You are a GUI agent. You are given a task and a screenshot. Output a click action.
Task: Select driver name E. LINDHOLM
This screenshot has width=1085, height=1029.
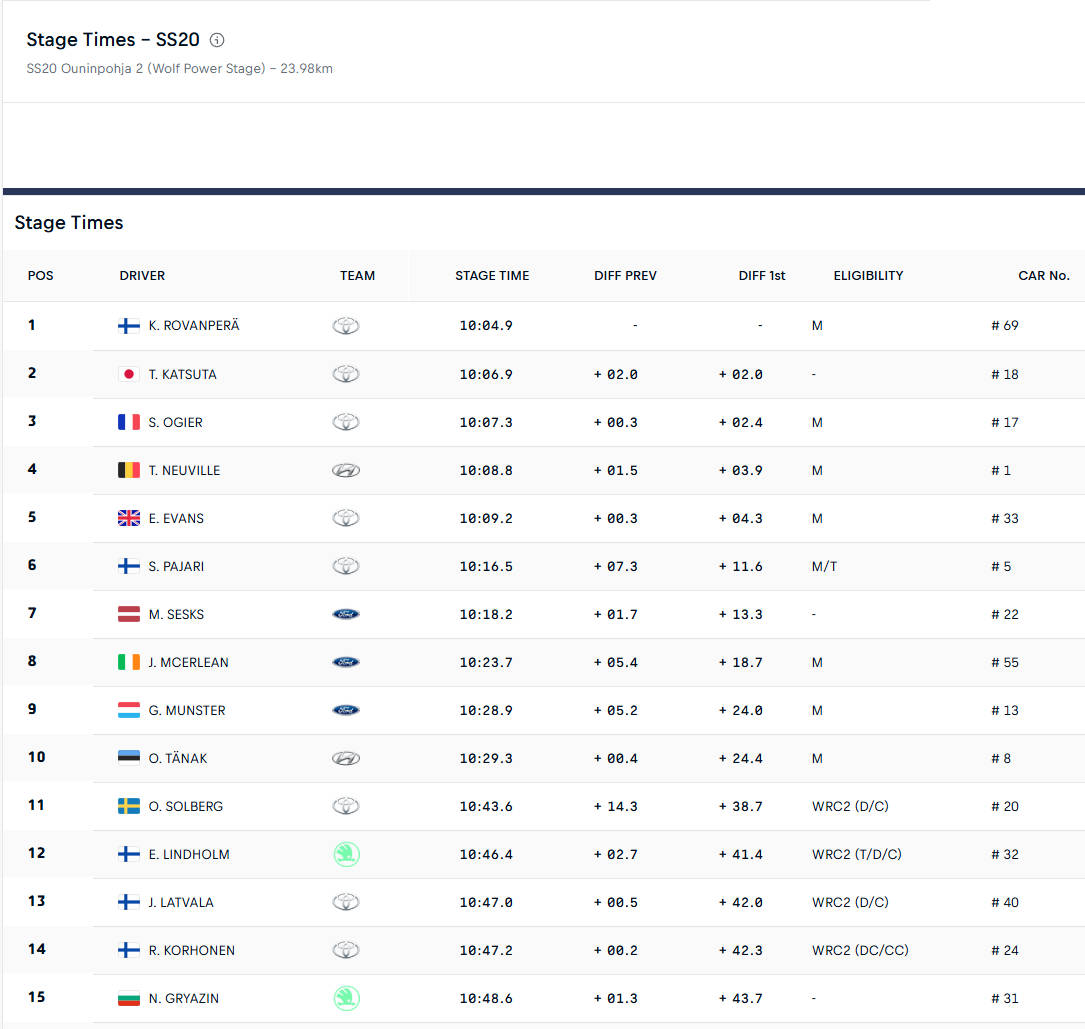point(189,855)
